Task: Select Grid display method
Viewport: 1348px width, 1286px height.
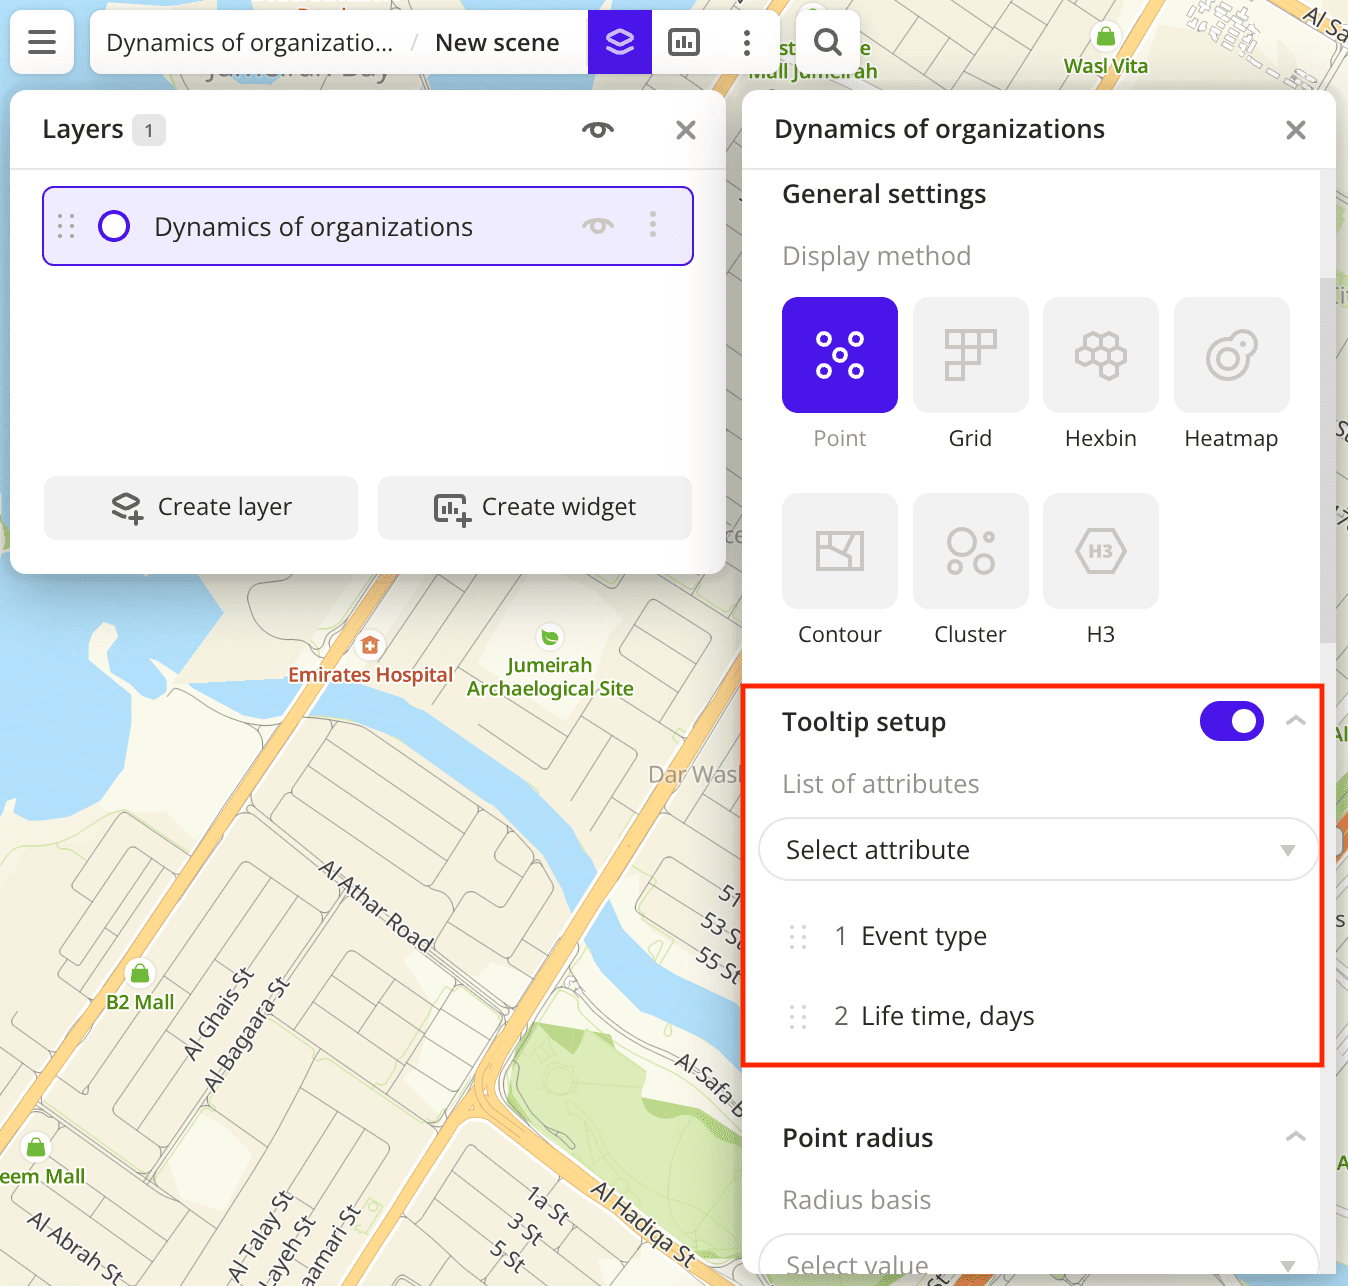Action: [970, 355]
